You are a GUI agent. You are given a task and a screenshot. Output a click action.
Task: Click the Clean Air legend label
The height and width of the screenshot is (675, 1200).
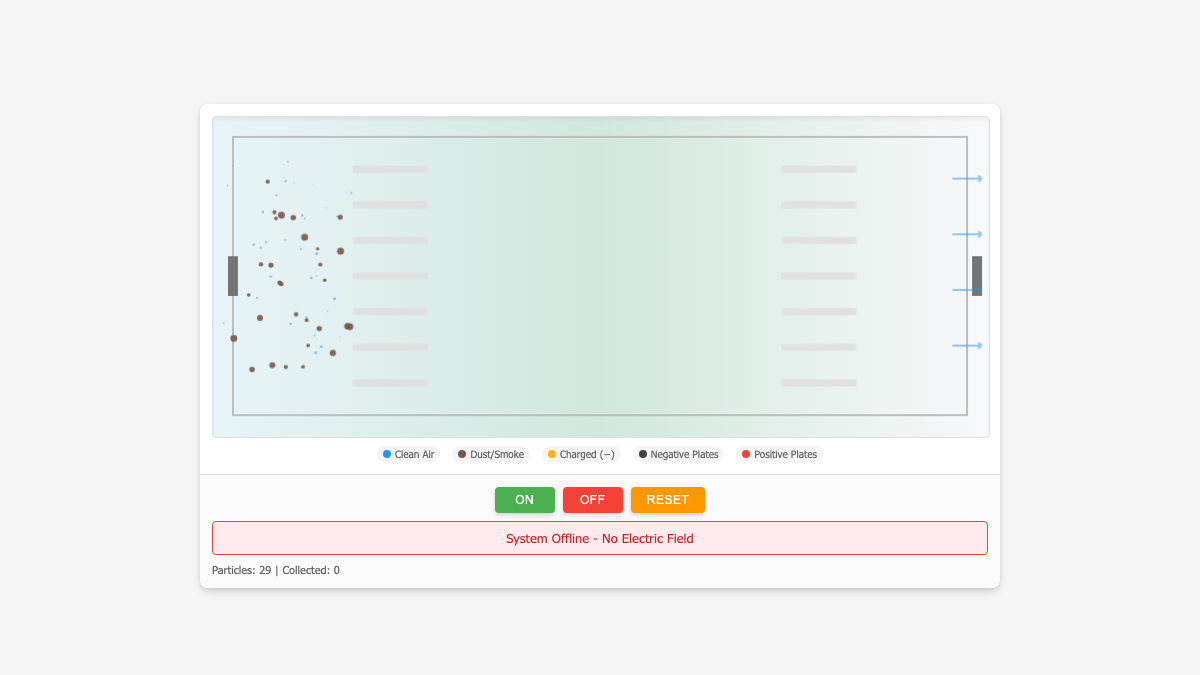coord(414,454)
